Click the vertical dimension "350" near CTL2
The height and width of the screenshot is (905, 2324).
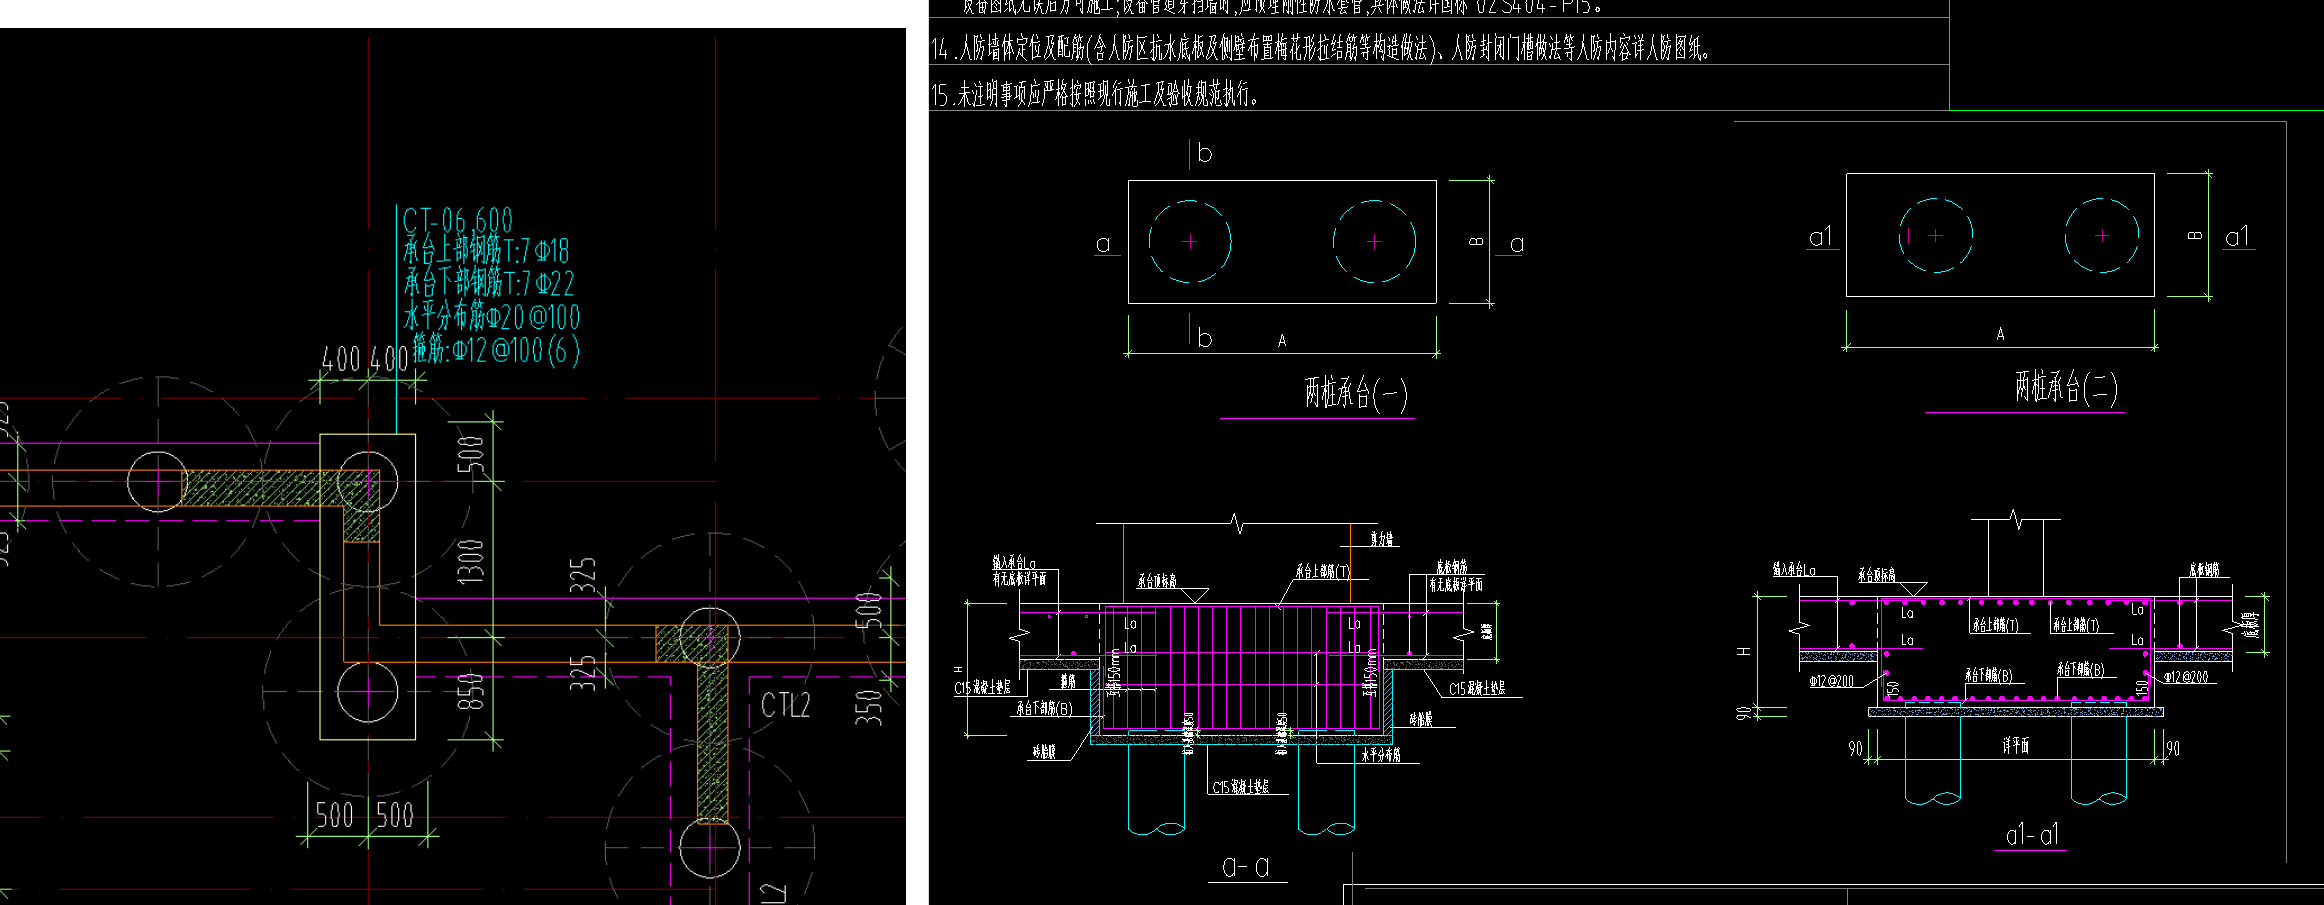(869, 706)
